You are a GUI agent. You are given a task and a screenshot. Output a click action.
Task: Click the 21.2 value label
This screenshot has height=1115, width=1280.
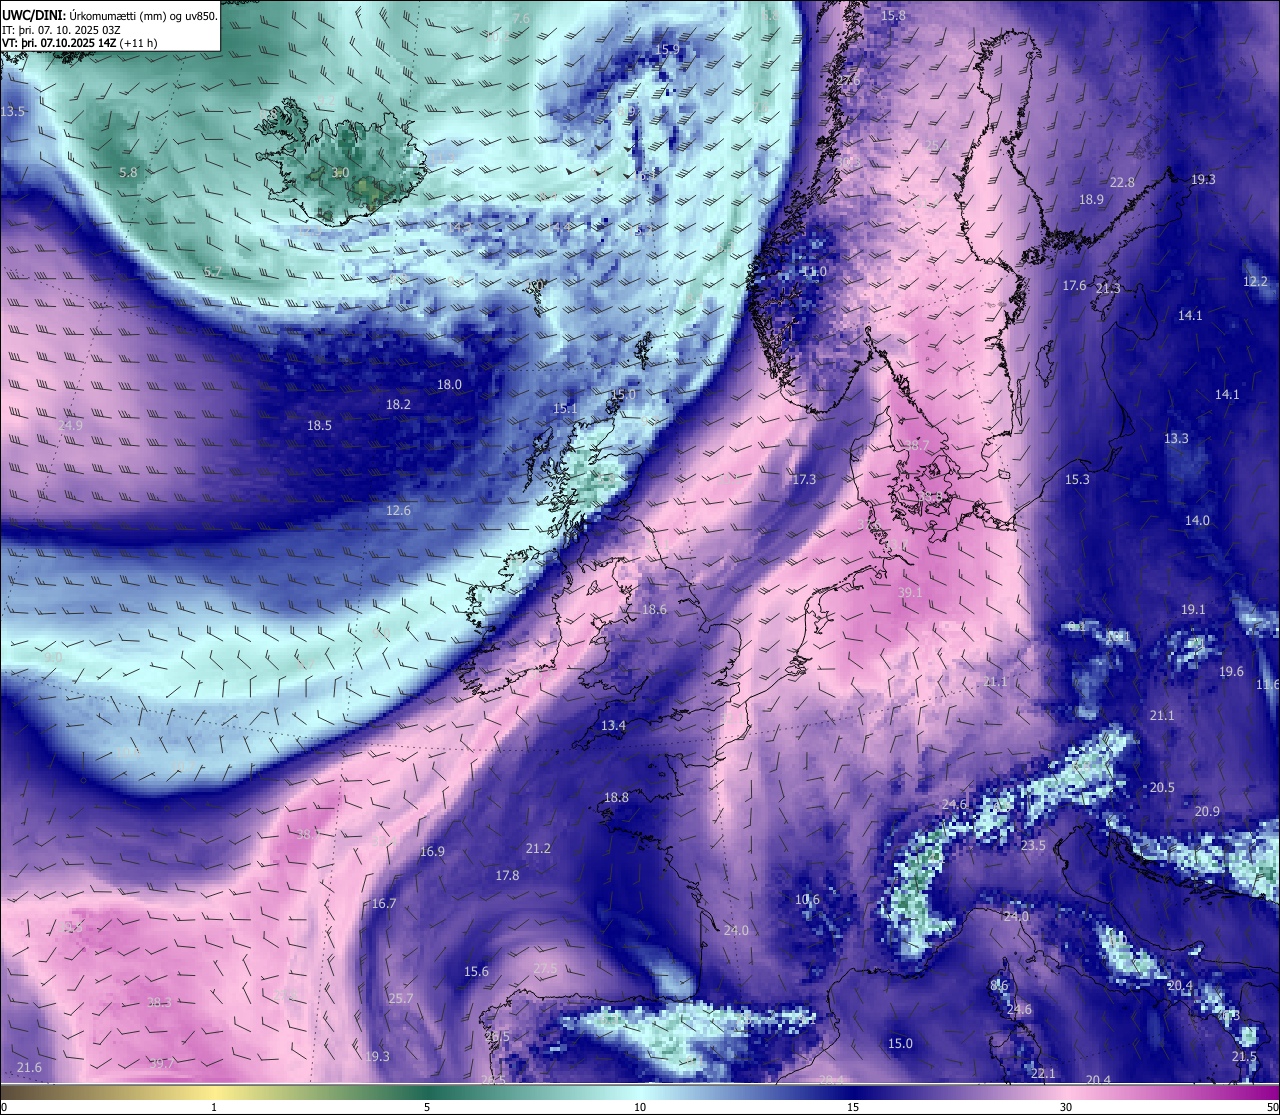pyautogui.click(x=538, y=849)
